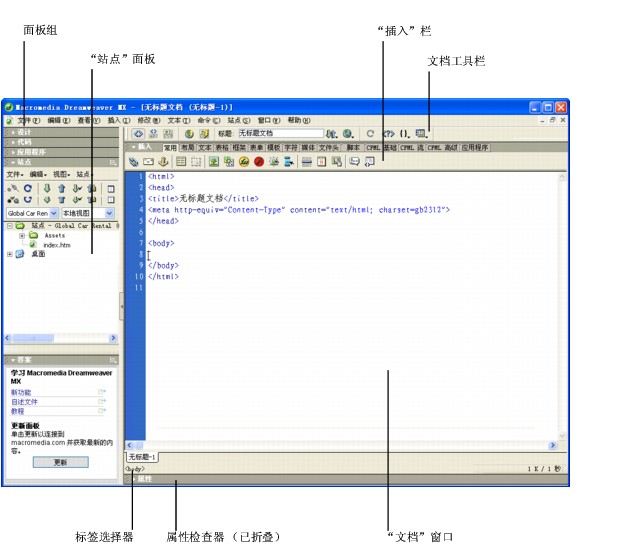Viewport: 624px width, 552px height.
Task: Select the 无标题-1 document tab
Action: tap(142, 457)
